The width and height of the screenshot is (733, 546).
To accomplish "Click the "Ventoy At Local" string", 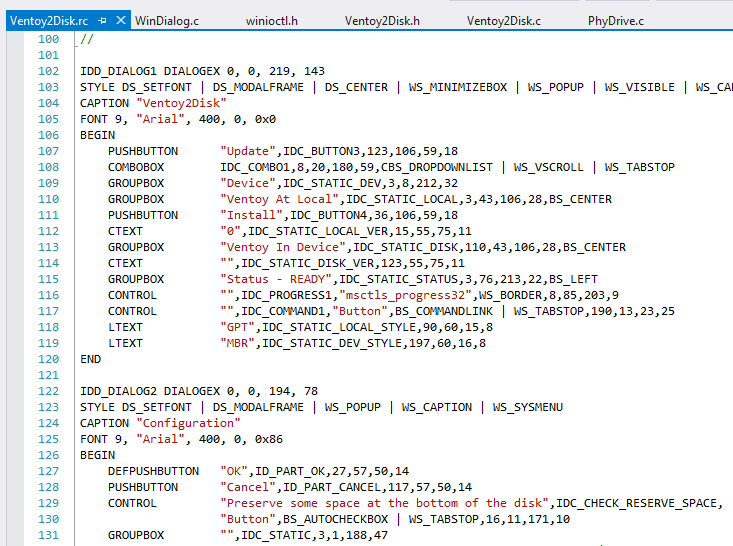I will (279, 199).
